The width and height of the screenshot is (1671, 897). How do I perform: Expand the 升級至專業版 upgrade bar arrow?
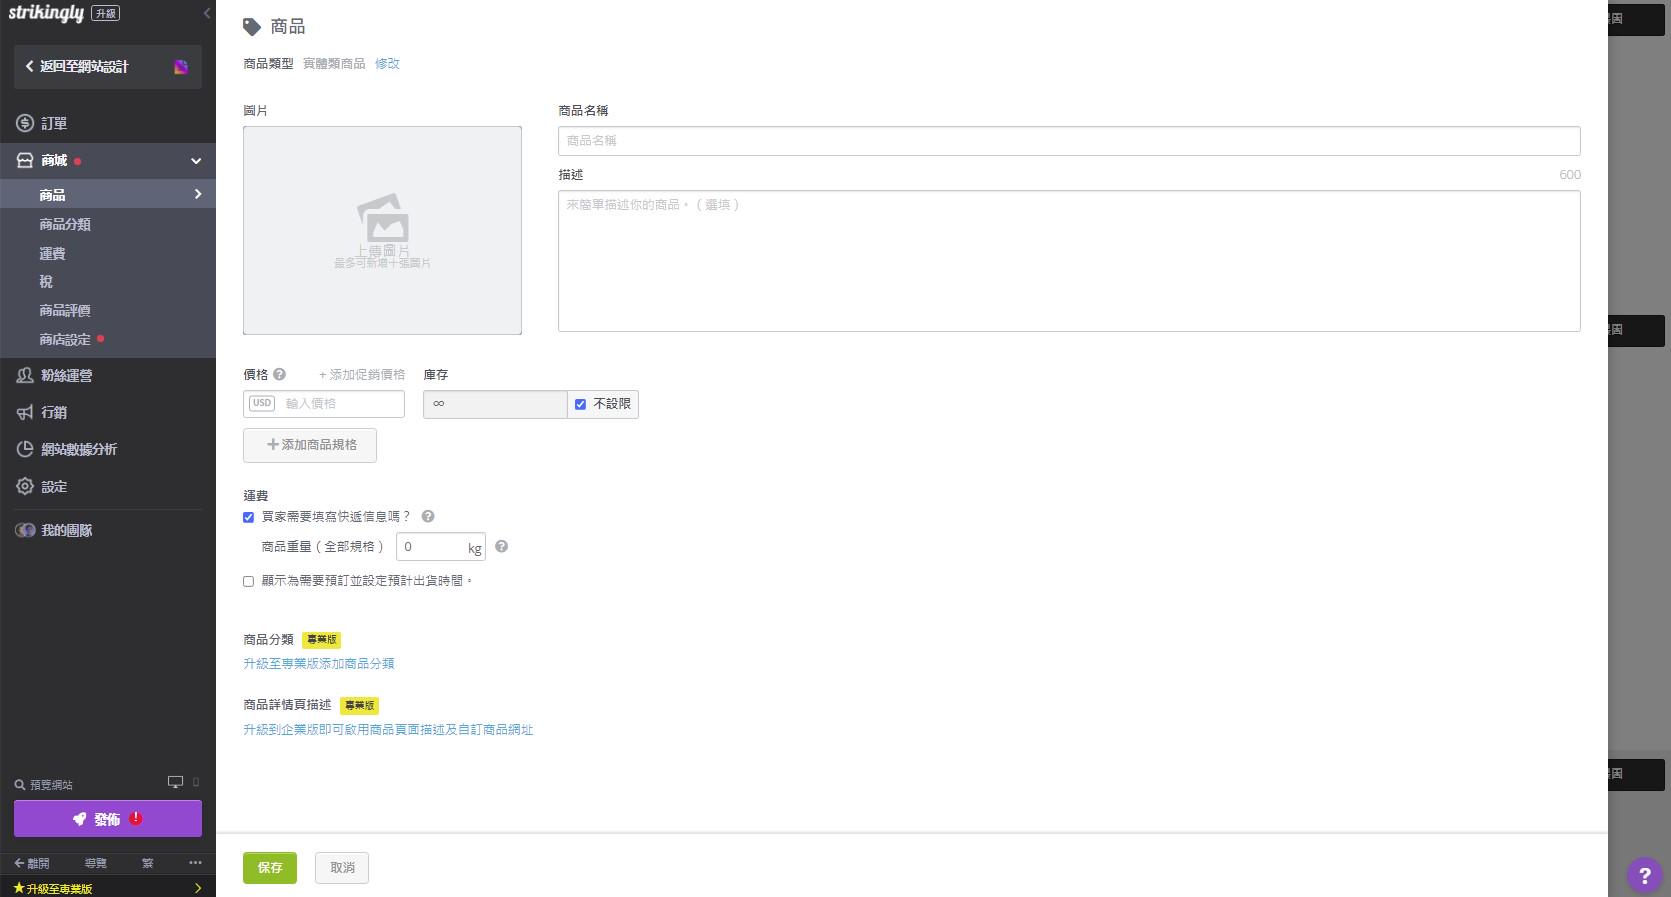pos(198,888)
